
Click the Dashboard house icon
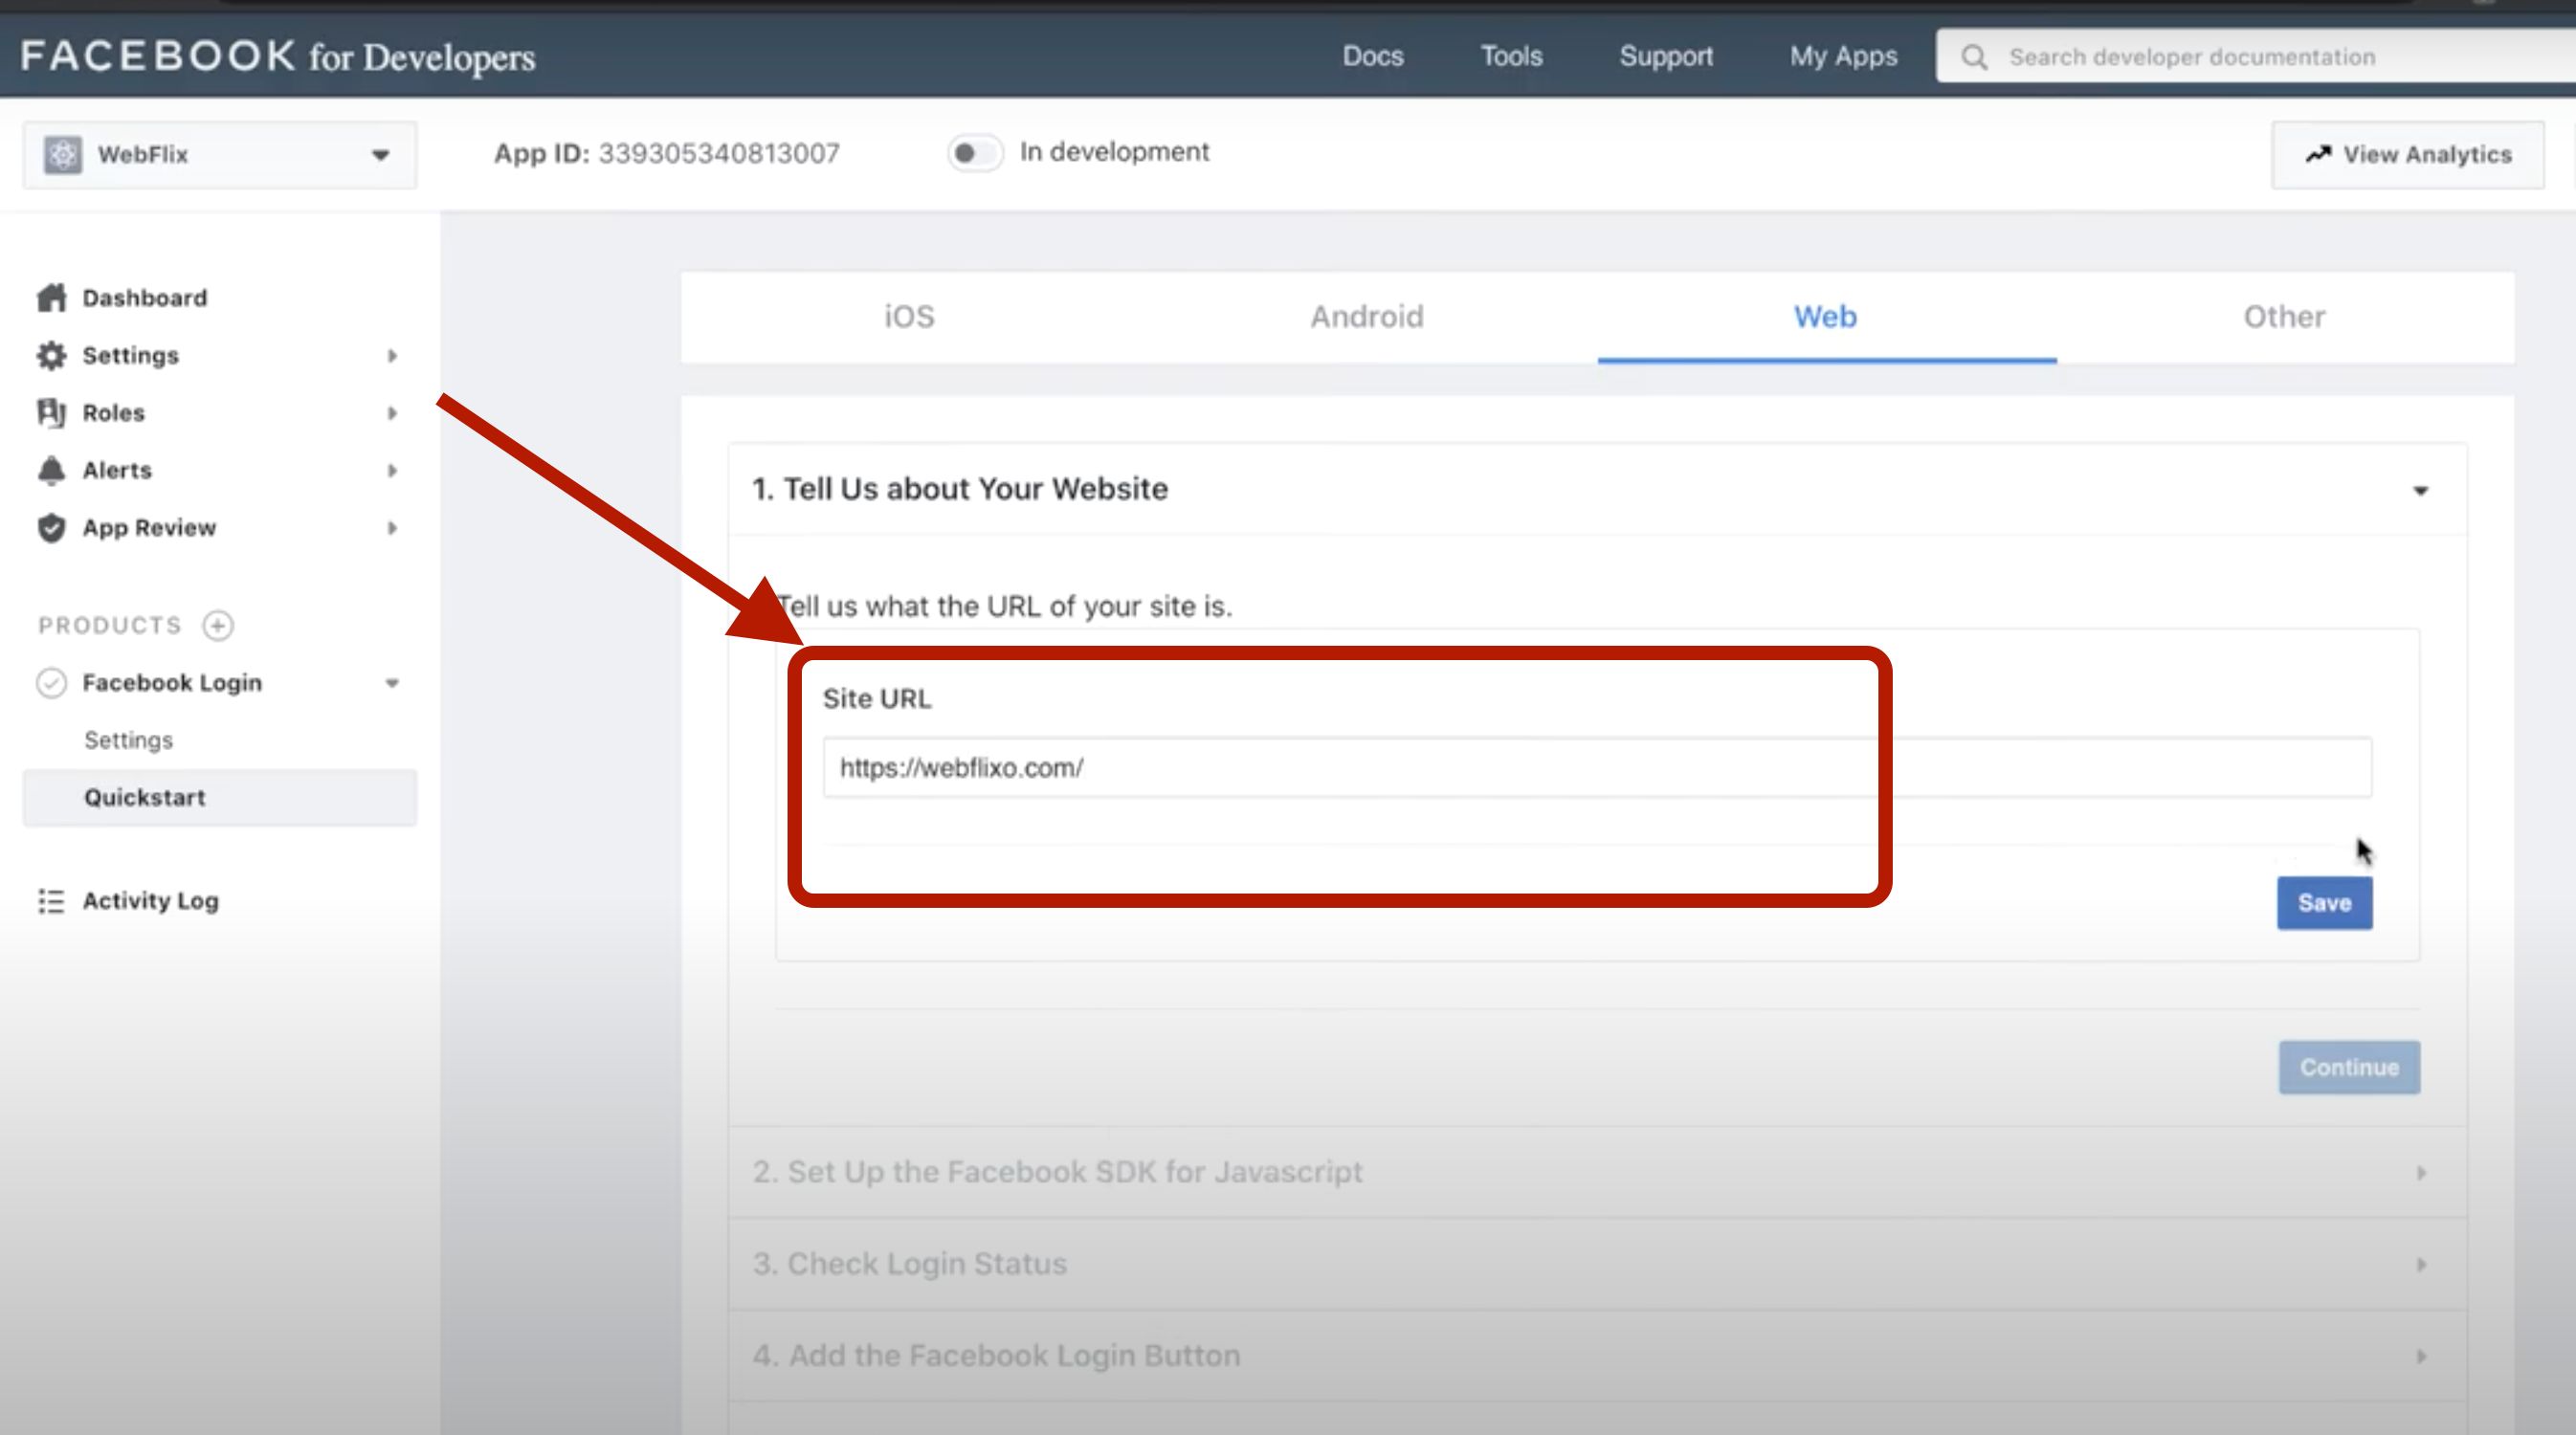(x=51, y=298)
